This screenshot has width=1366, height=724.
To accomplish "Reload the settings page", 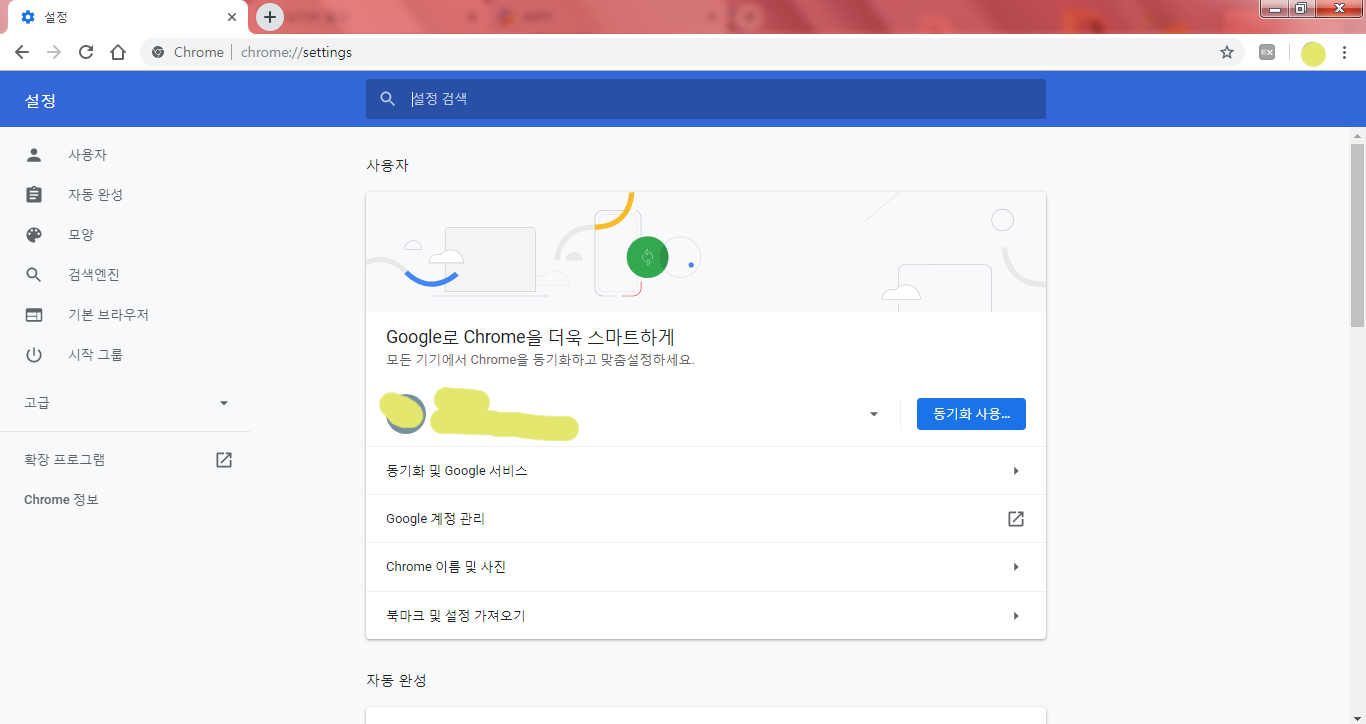I will point(86,52).
